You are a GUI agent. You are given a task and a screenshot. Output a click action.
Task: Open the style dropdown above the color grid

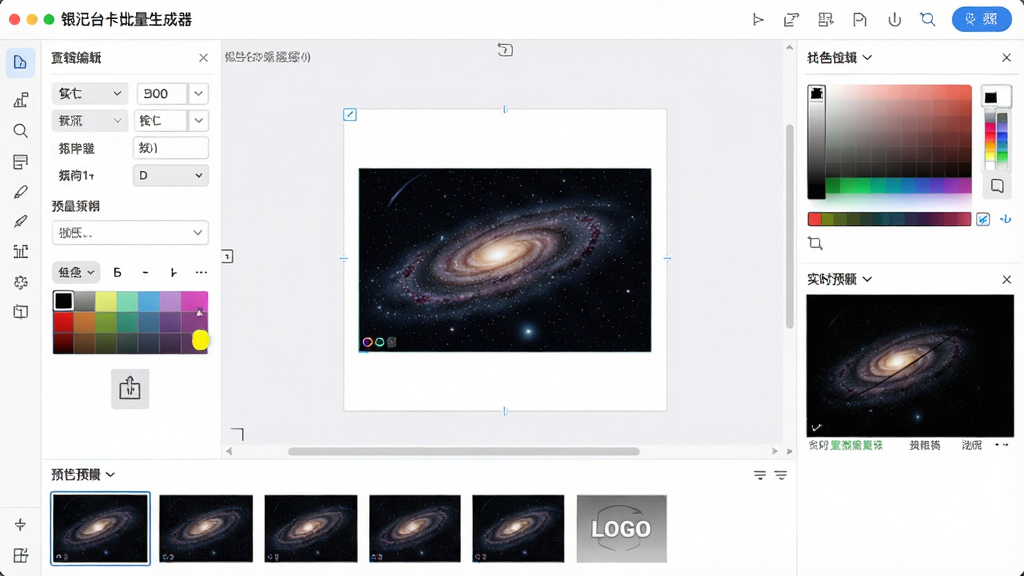click(76, 272)
